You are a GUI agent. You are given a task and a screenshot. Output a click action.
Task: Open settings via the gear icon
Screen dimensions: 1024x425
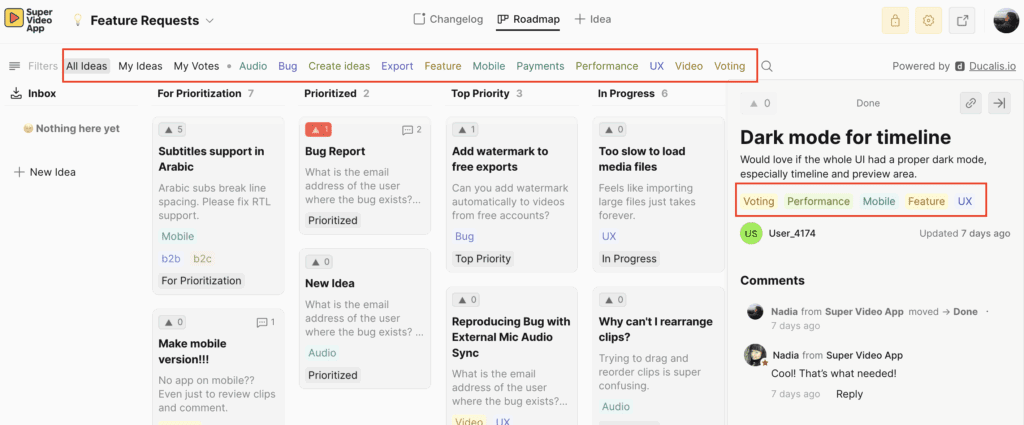(x=929, y=20)
